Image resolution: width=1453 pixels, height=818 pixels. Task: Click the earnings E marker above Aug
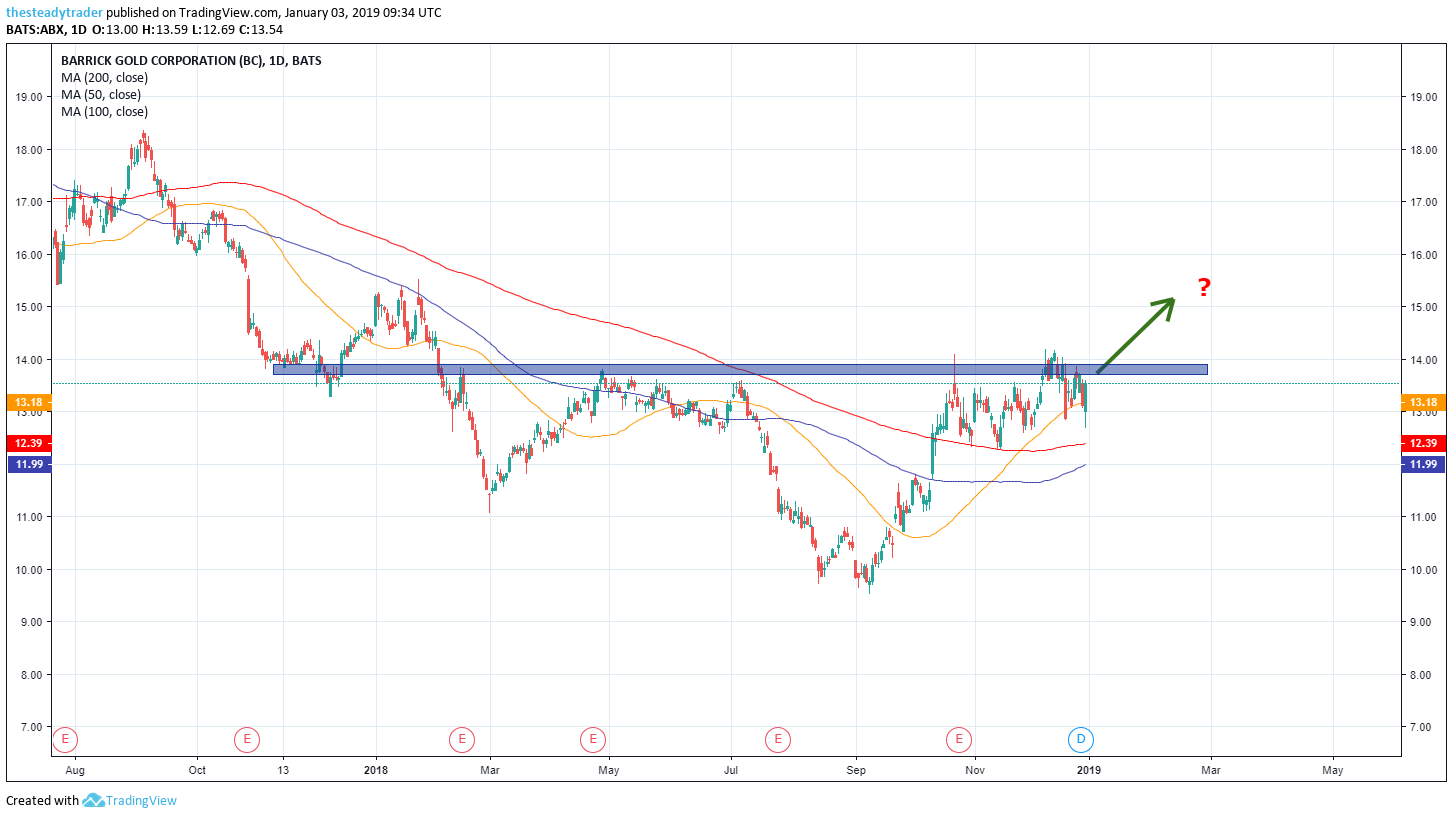pos(65,740)
